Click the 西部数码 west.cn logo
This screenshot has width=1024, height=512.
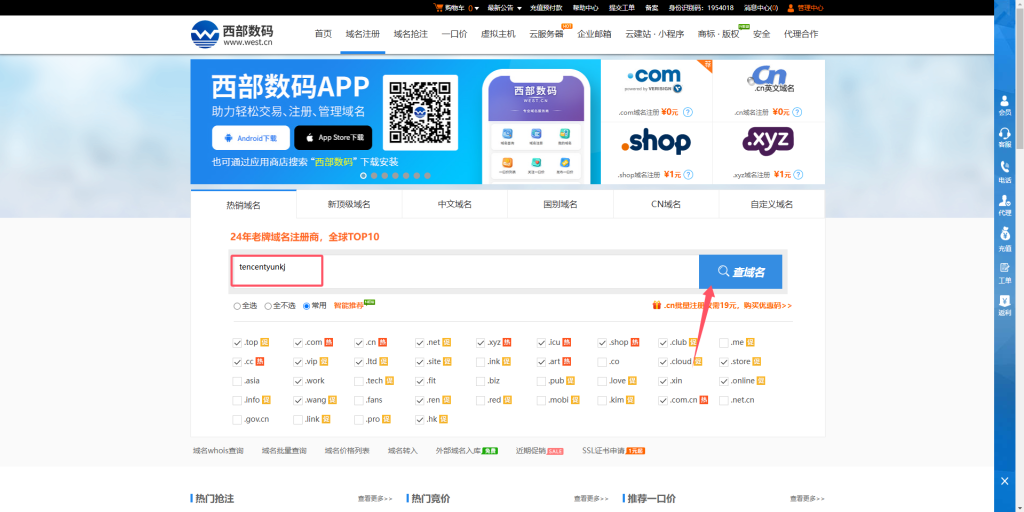pyautogui.click(x=232, y=34)
